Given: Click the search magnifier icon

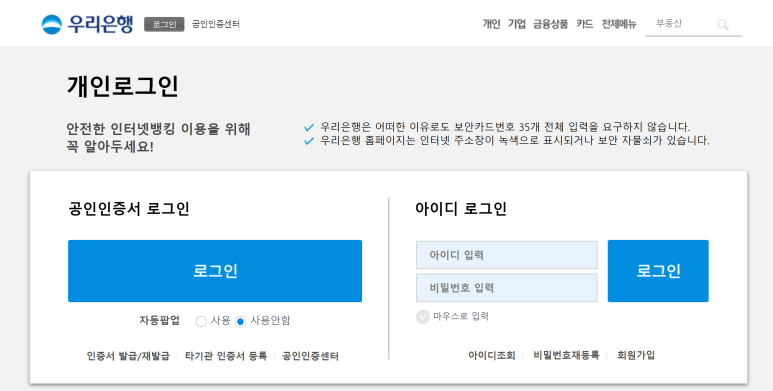Looking at the screenshot, I should tap(723, 25).
